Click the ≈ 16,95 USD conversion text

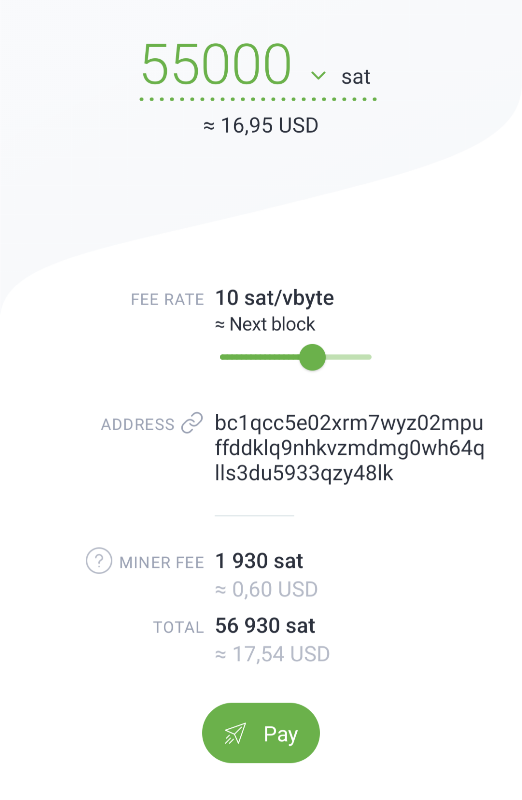261,125
